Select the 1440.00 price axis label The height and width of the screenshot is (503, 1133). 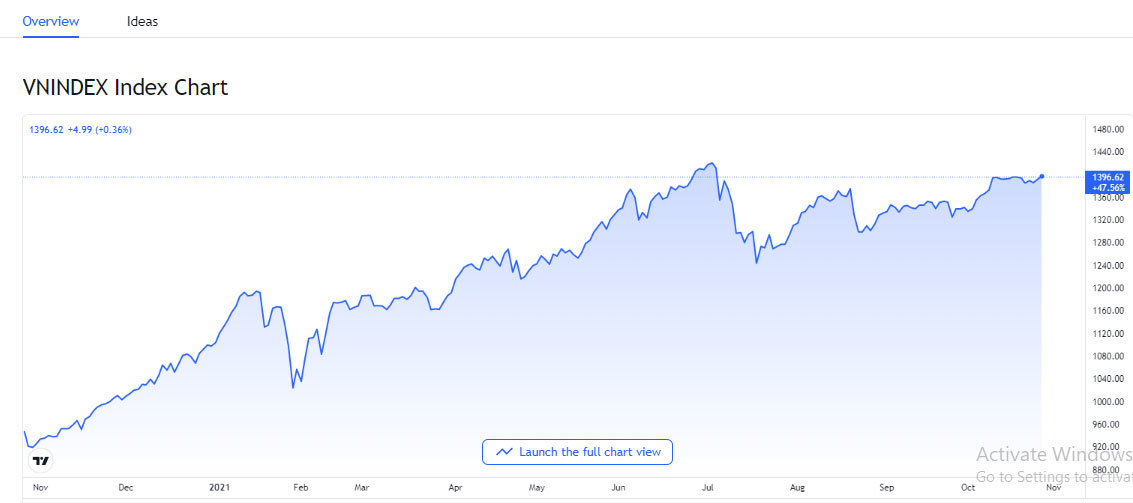tap(1109, 152)
